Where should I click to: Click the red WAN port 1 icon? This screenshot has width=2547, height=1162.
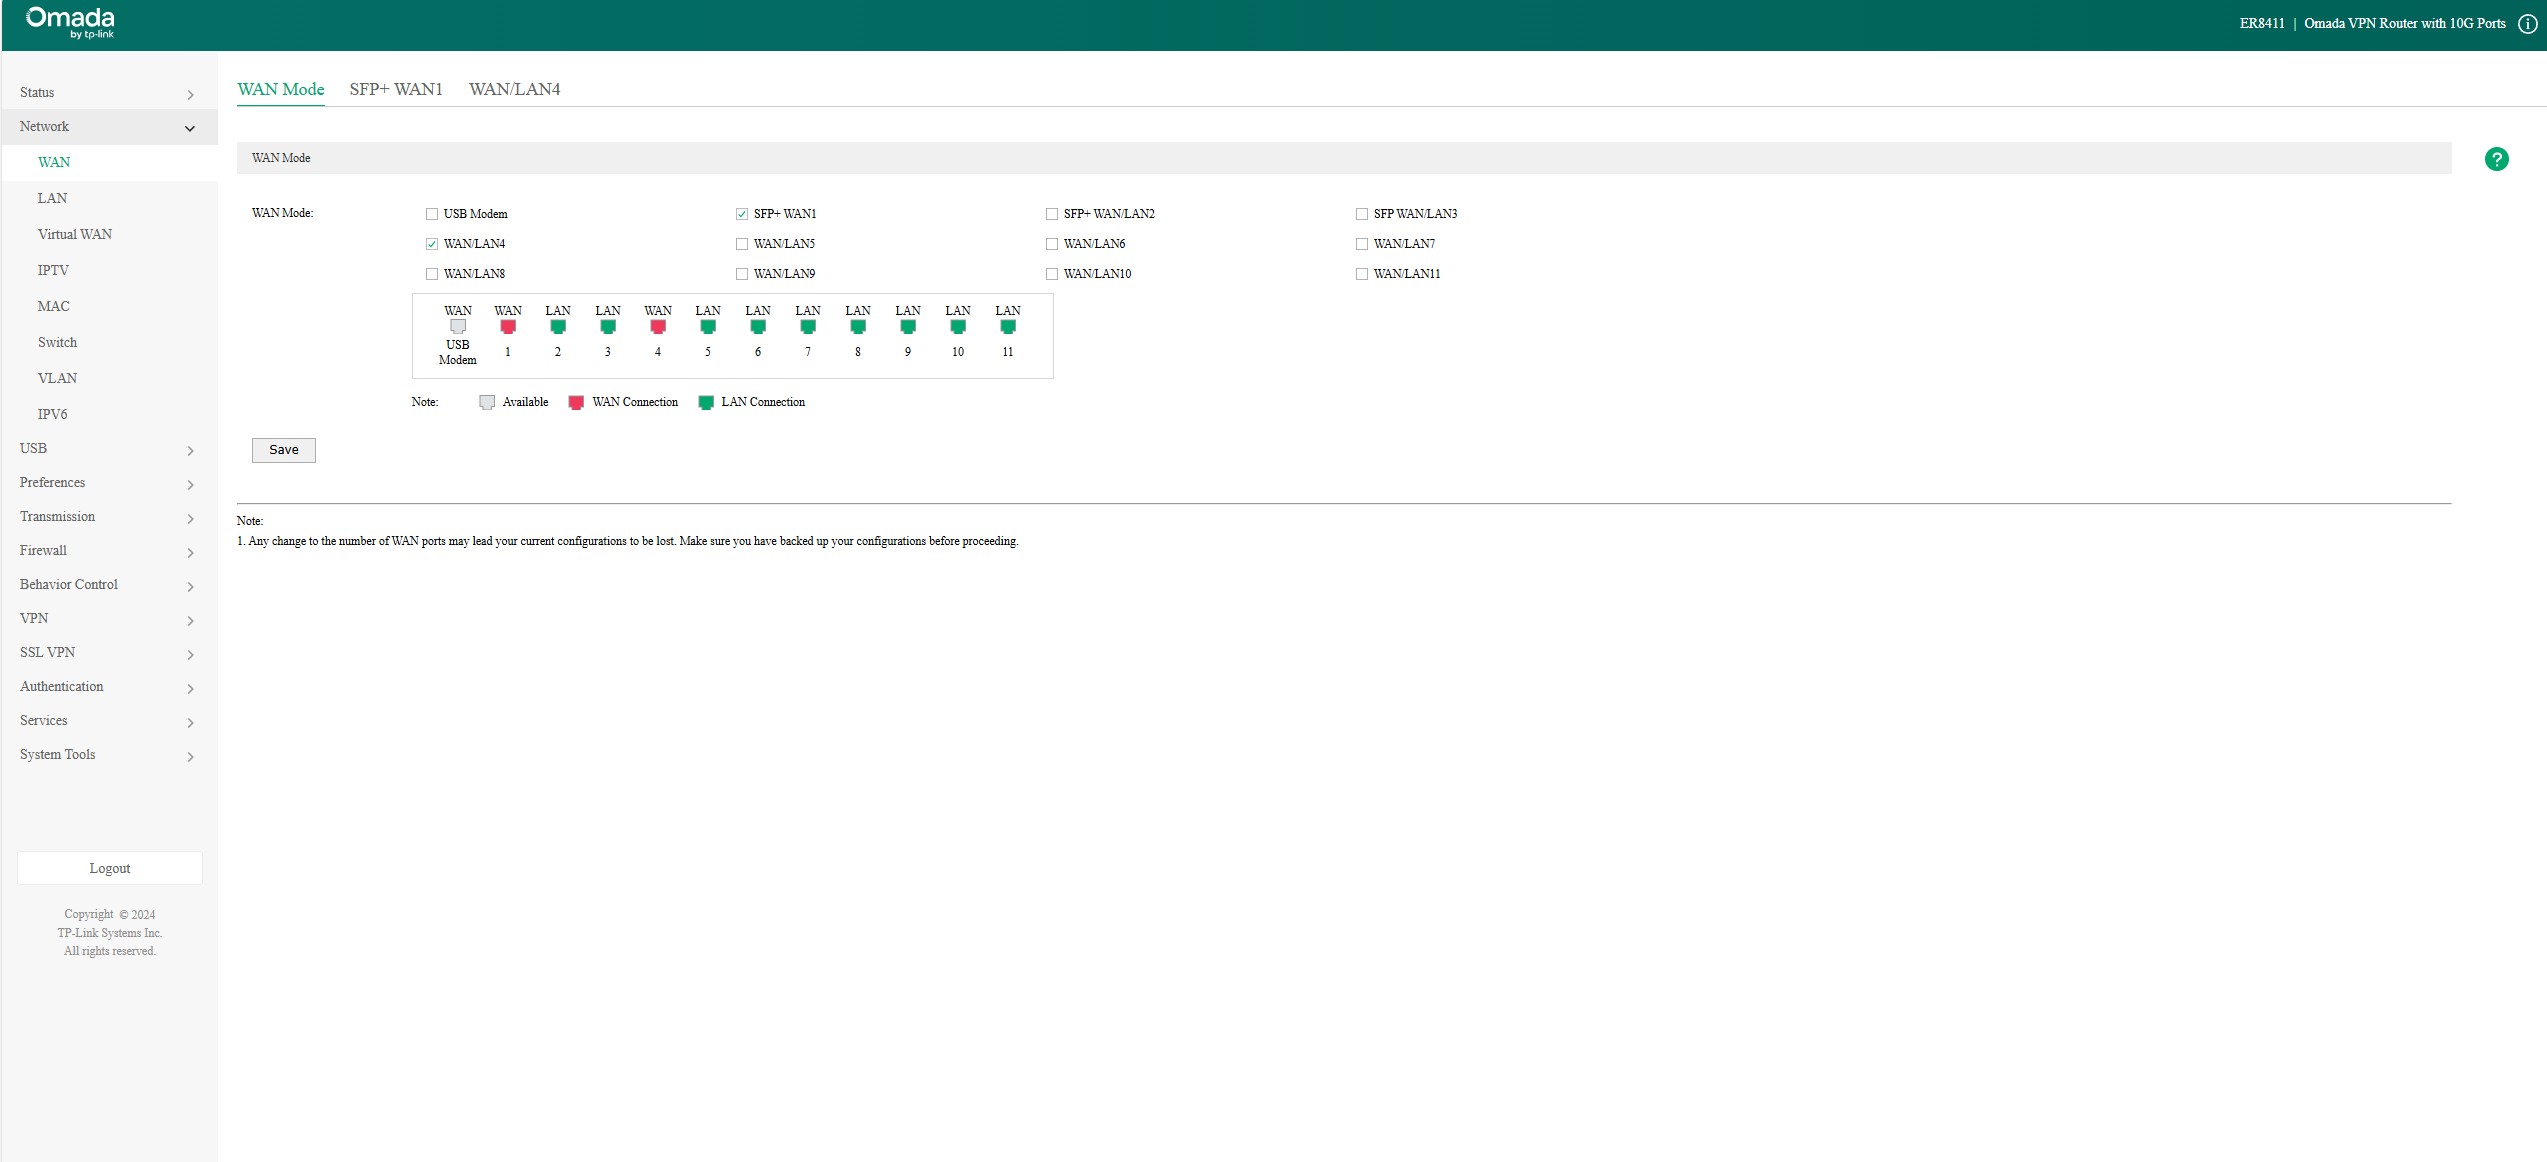(x=508, y=327)
